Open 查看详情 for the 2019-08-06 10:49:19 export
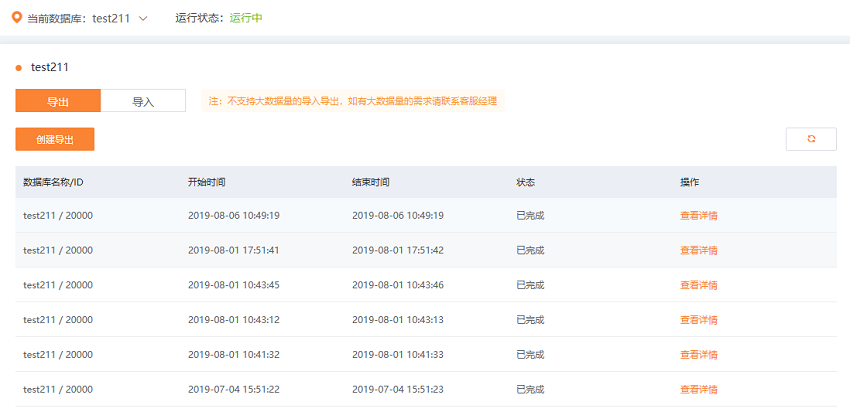This screenshot has height=412, width=850. (699, 215)
